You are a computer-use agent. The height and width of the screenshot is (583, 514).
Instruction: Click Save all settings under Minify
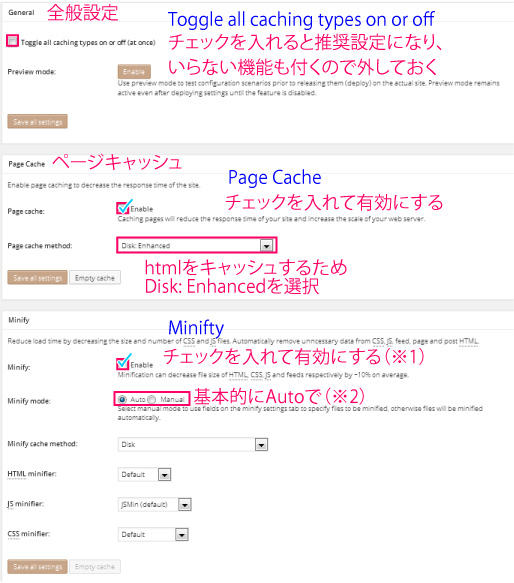38,566
